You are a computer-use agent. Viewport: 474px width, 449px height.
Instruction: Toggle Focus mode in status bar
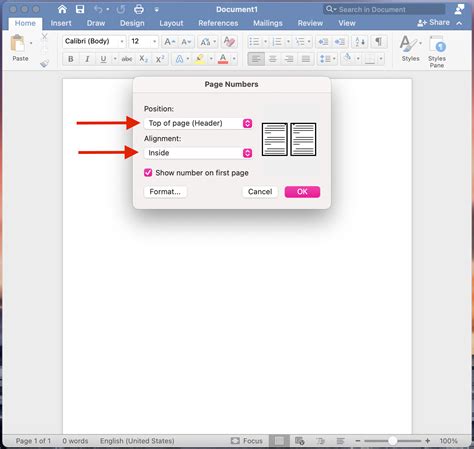247,441
